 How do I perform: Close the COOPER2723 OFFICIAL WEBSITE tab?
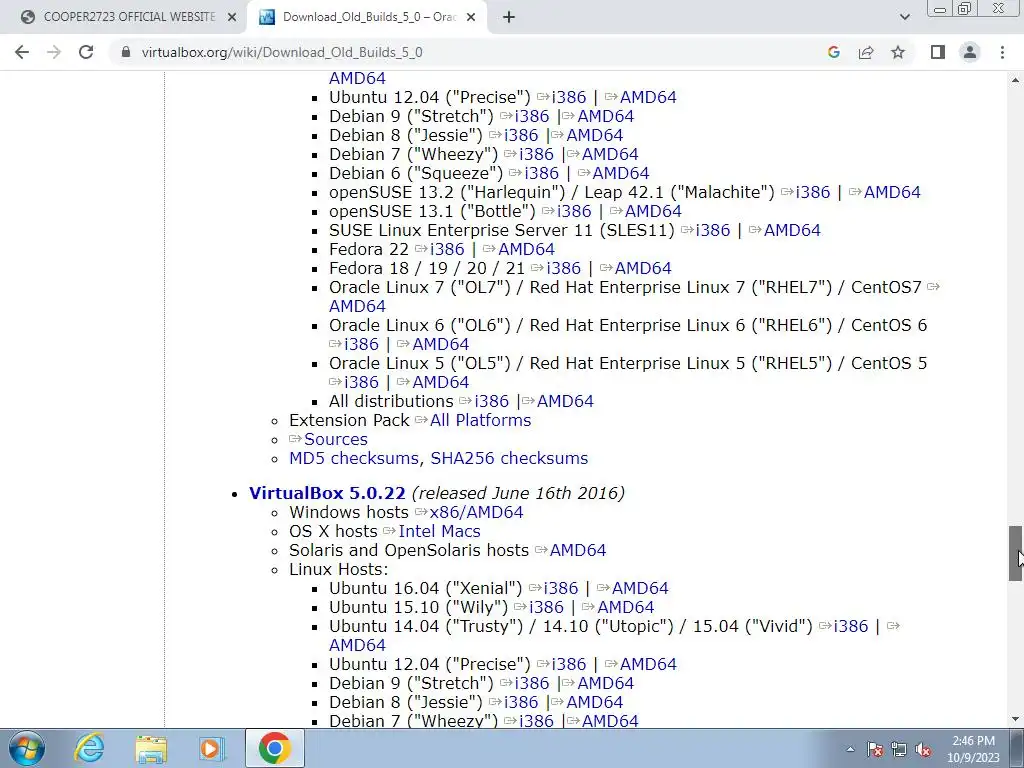click(232, 18)
